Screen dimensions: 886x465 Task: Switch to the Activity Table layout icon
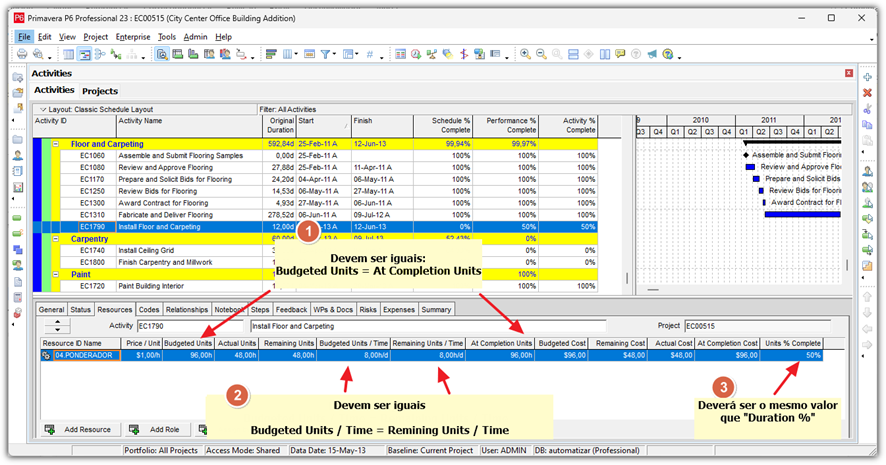point(68,54)
